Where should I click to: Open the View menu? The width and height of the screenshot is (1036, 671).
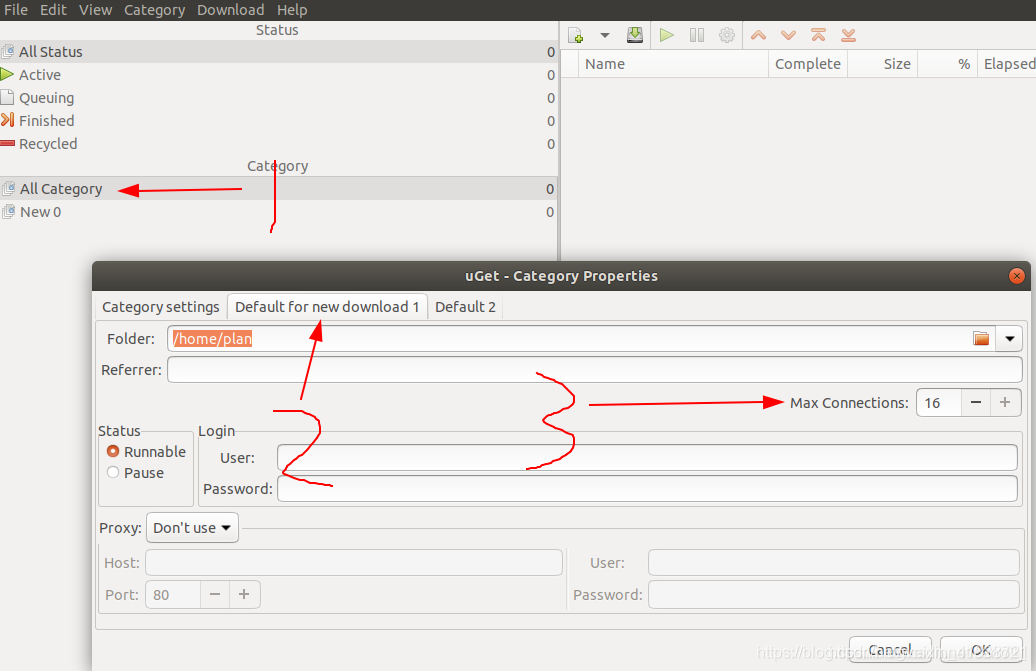[x=96, y=10]
